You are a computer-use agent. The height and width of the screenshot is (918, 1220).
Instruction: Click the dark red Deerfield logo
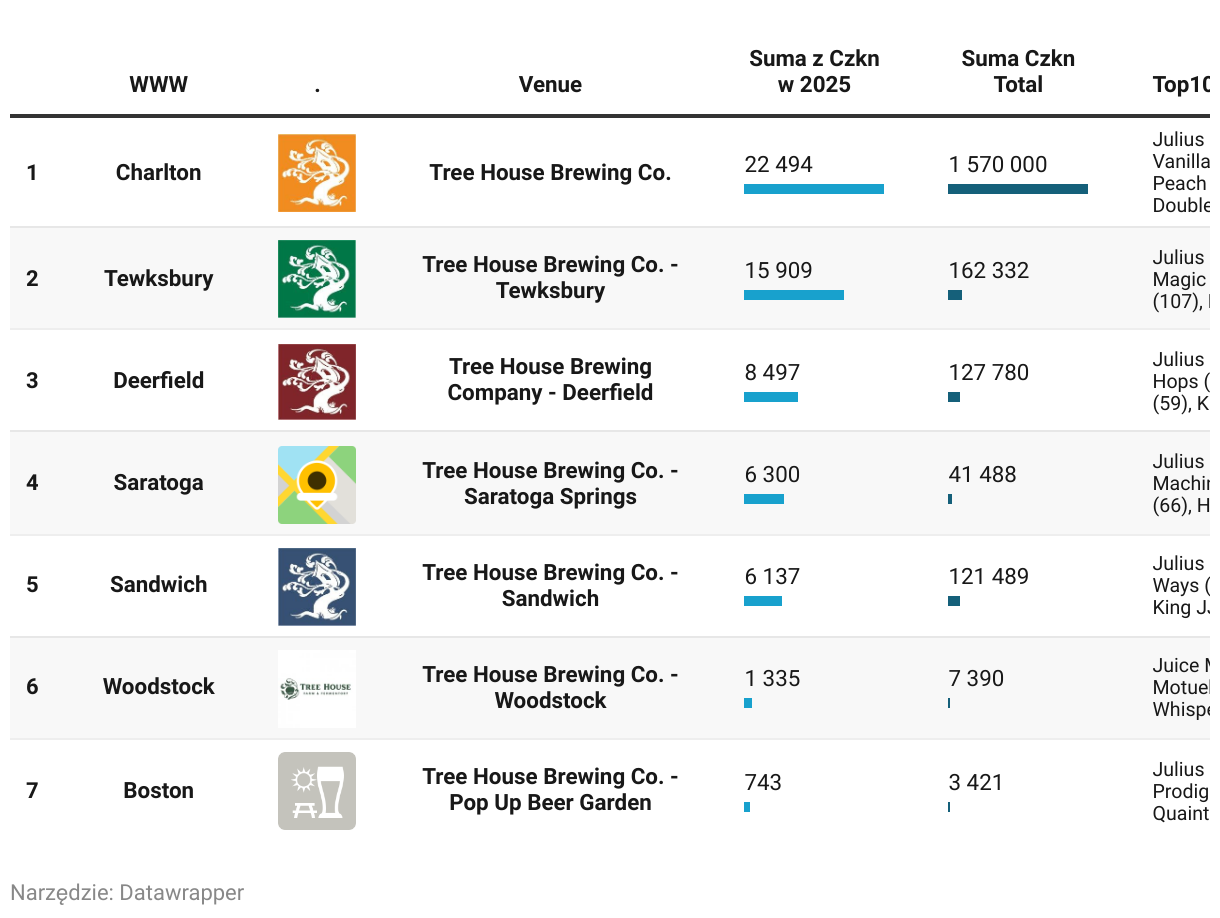pyautogui.click(x=316, y=381)
